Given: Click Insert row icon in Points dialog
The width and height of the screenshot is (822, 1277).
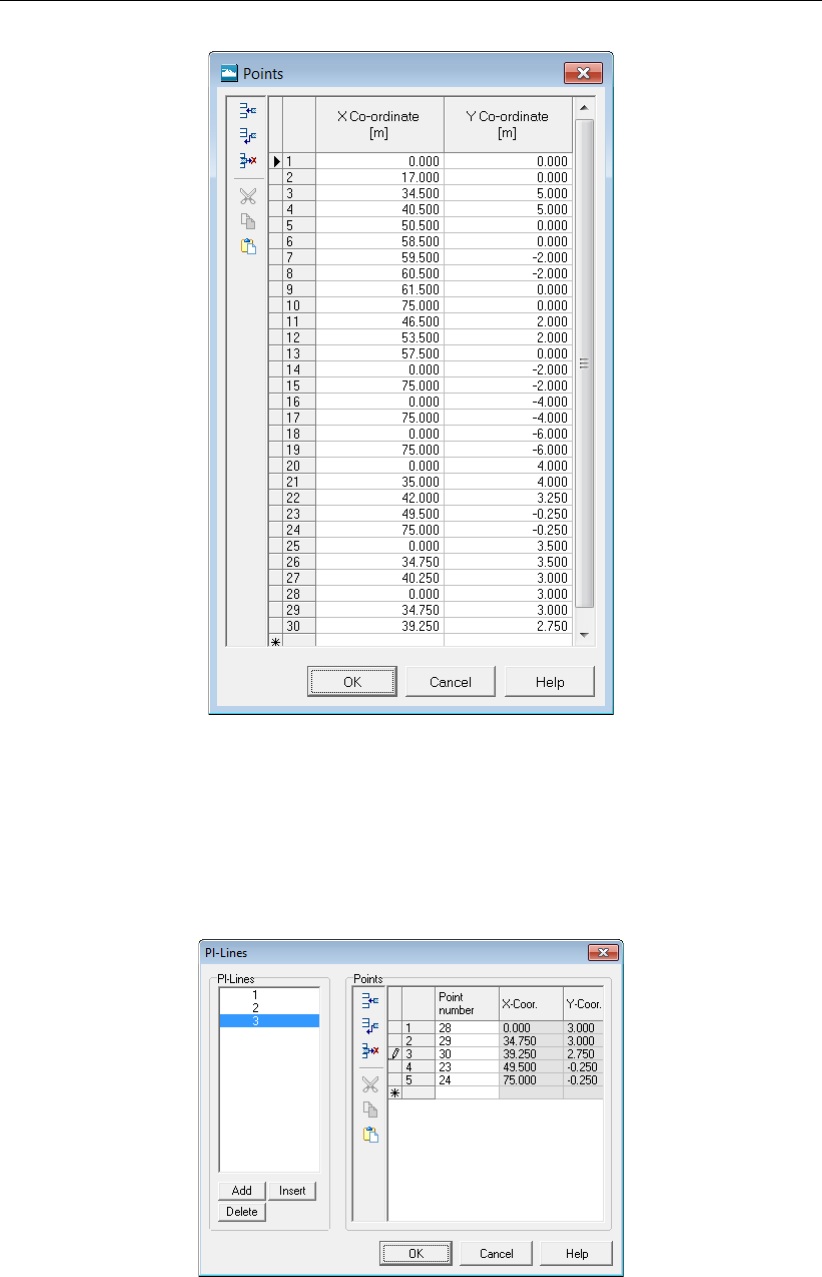Looking at the screenshot, I should click(248, 135).
